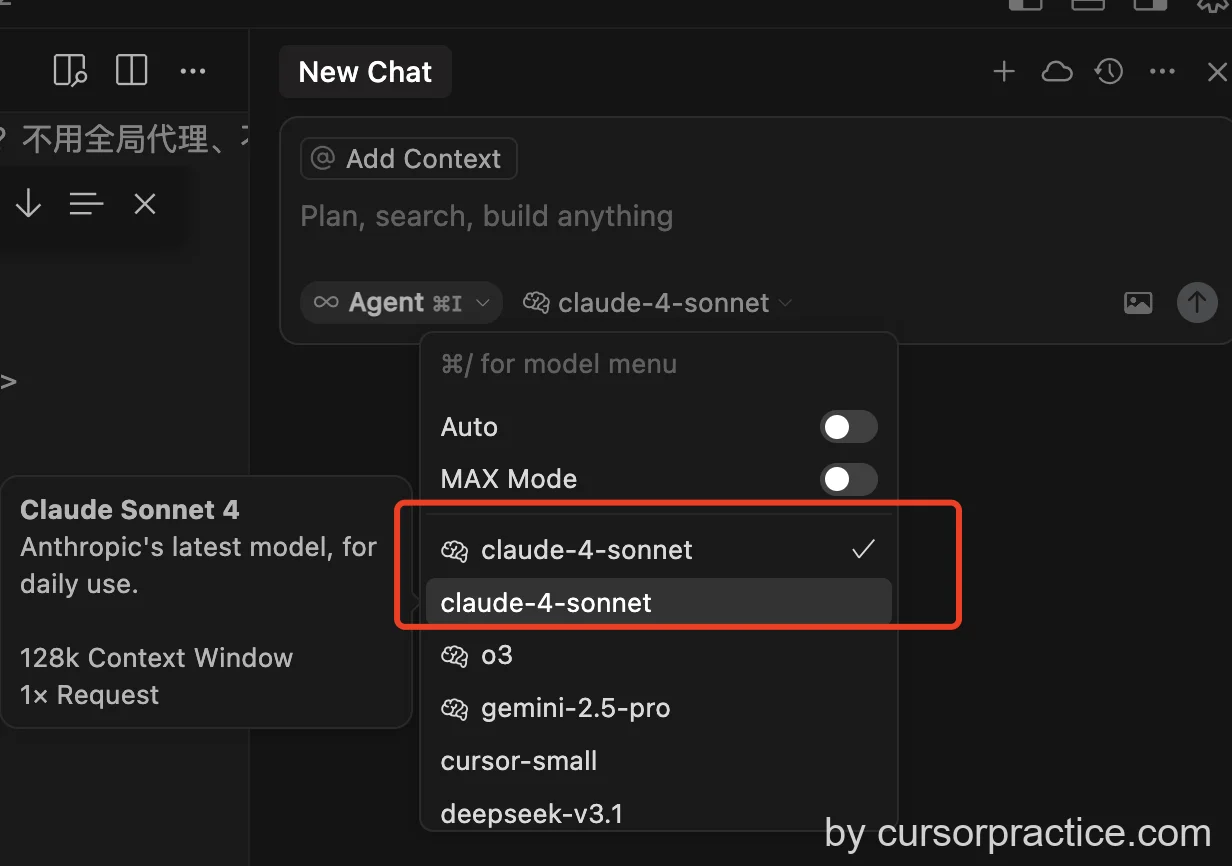Select deepseek-v3.1 model

(x=659, y=814)
